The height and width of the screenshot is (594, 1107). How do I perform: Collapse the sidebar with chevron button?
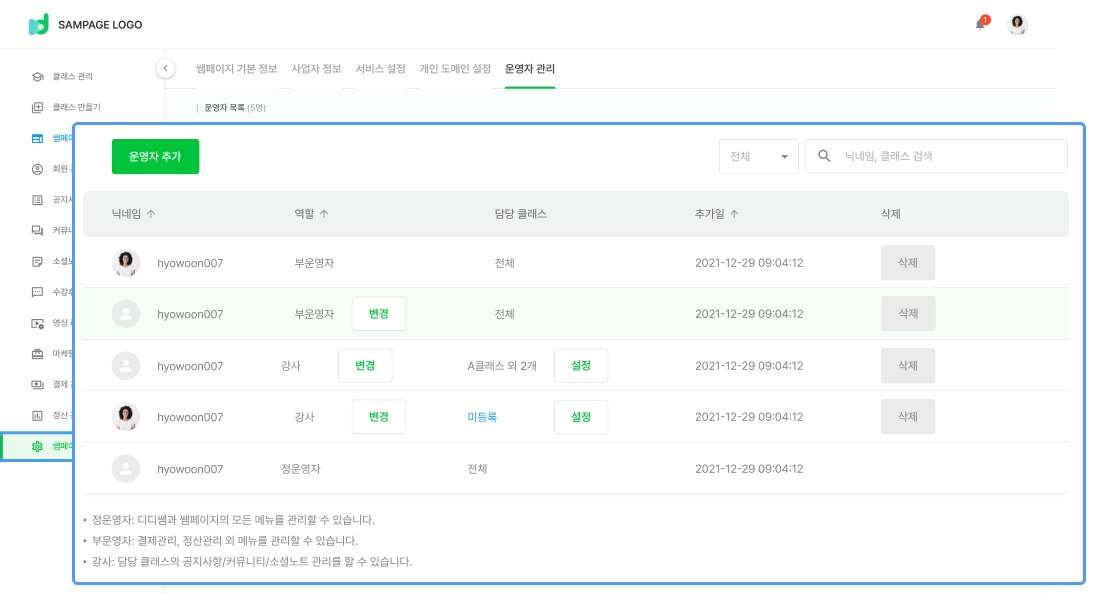tap(166, 68)
